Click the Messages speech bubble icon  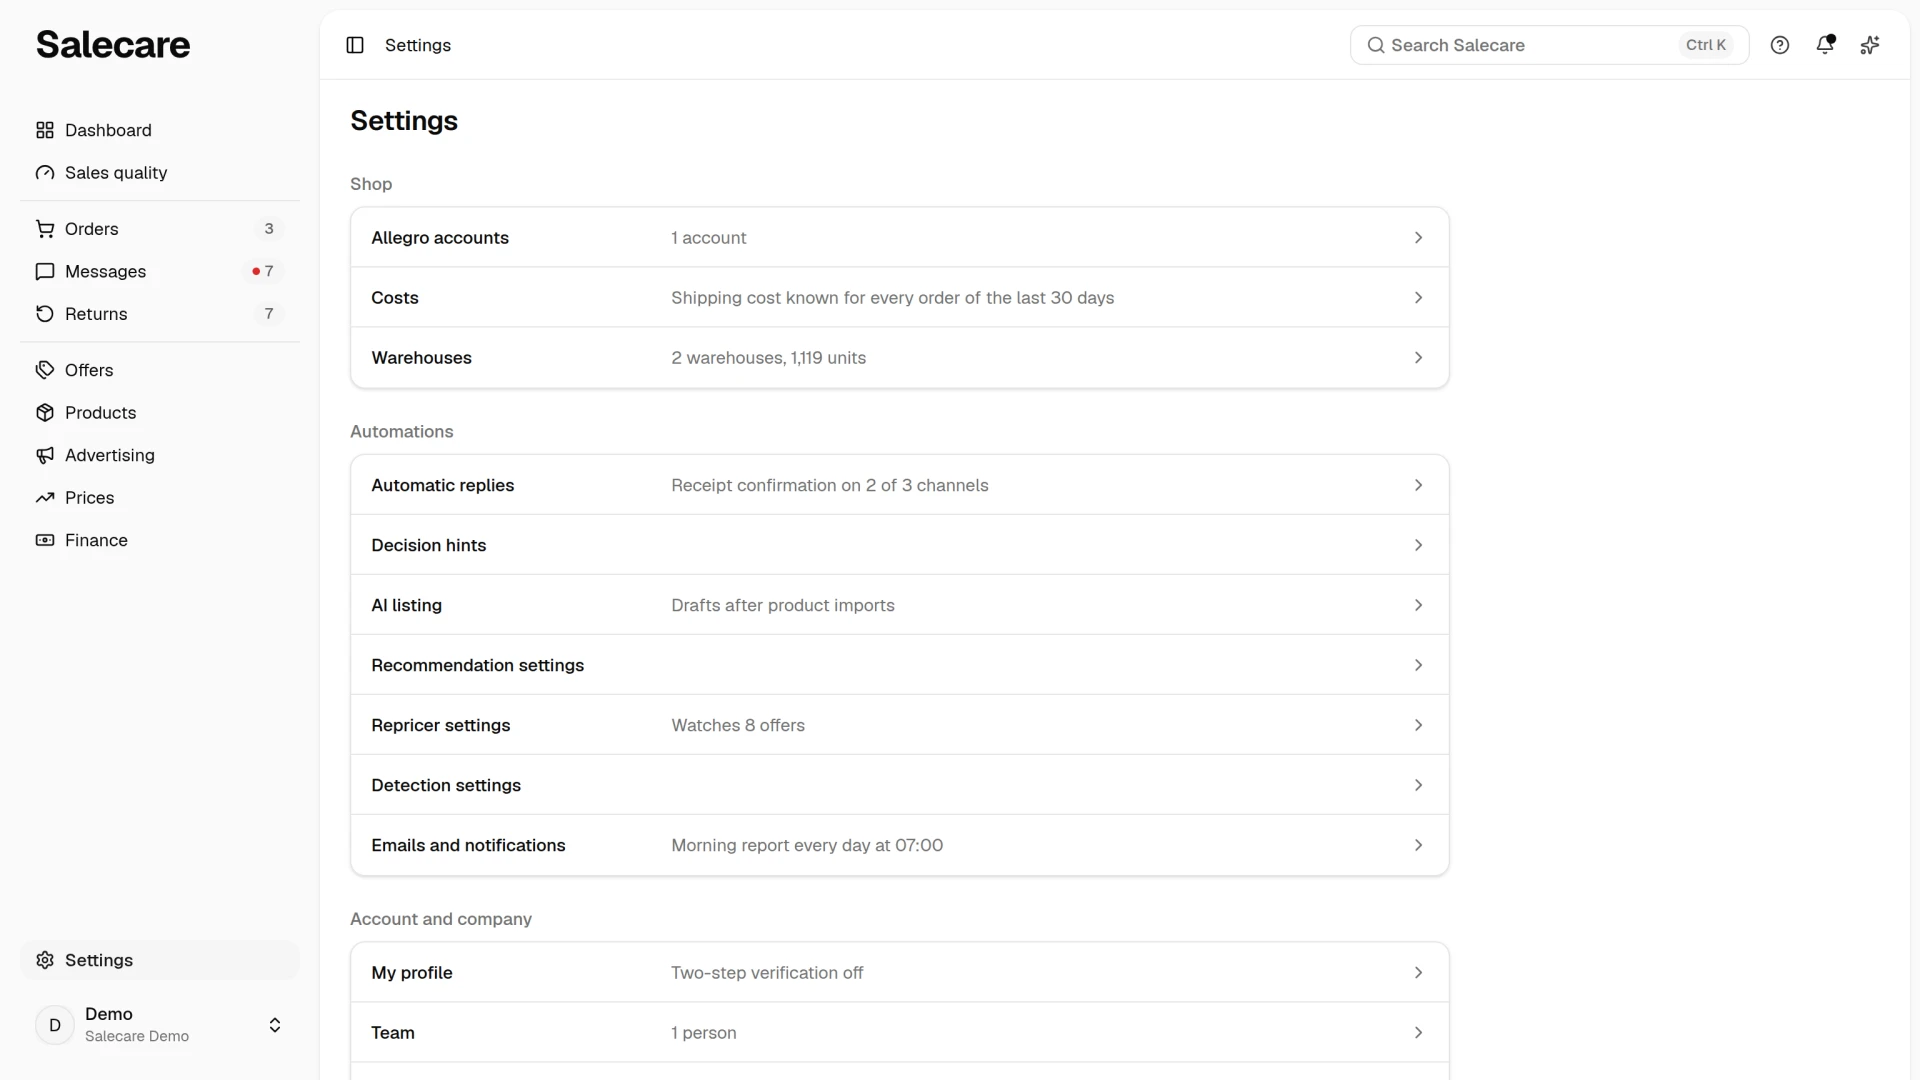[x=45, y=272]
